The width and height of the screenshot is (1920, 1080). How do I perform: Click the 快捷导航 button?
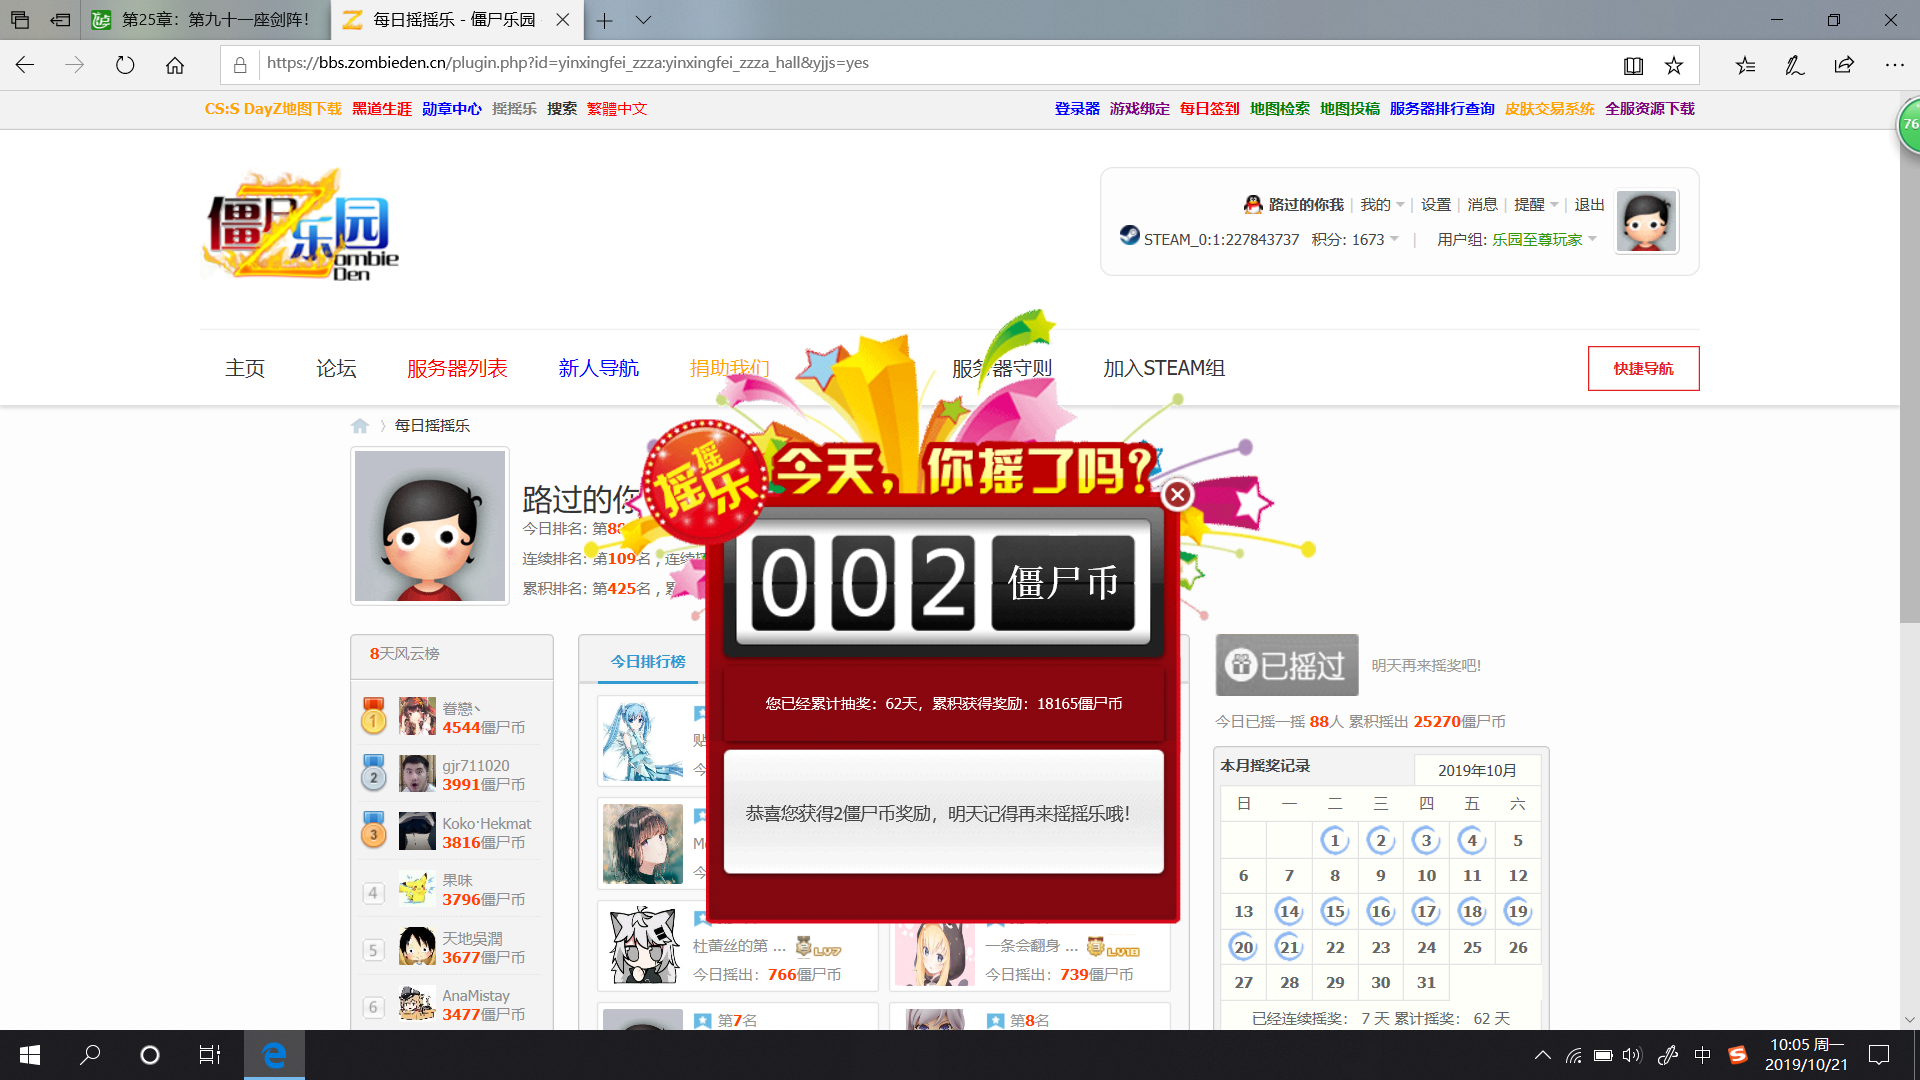click(x=1643, y=368)
